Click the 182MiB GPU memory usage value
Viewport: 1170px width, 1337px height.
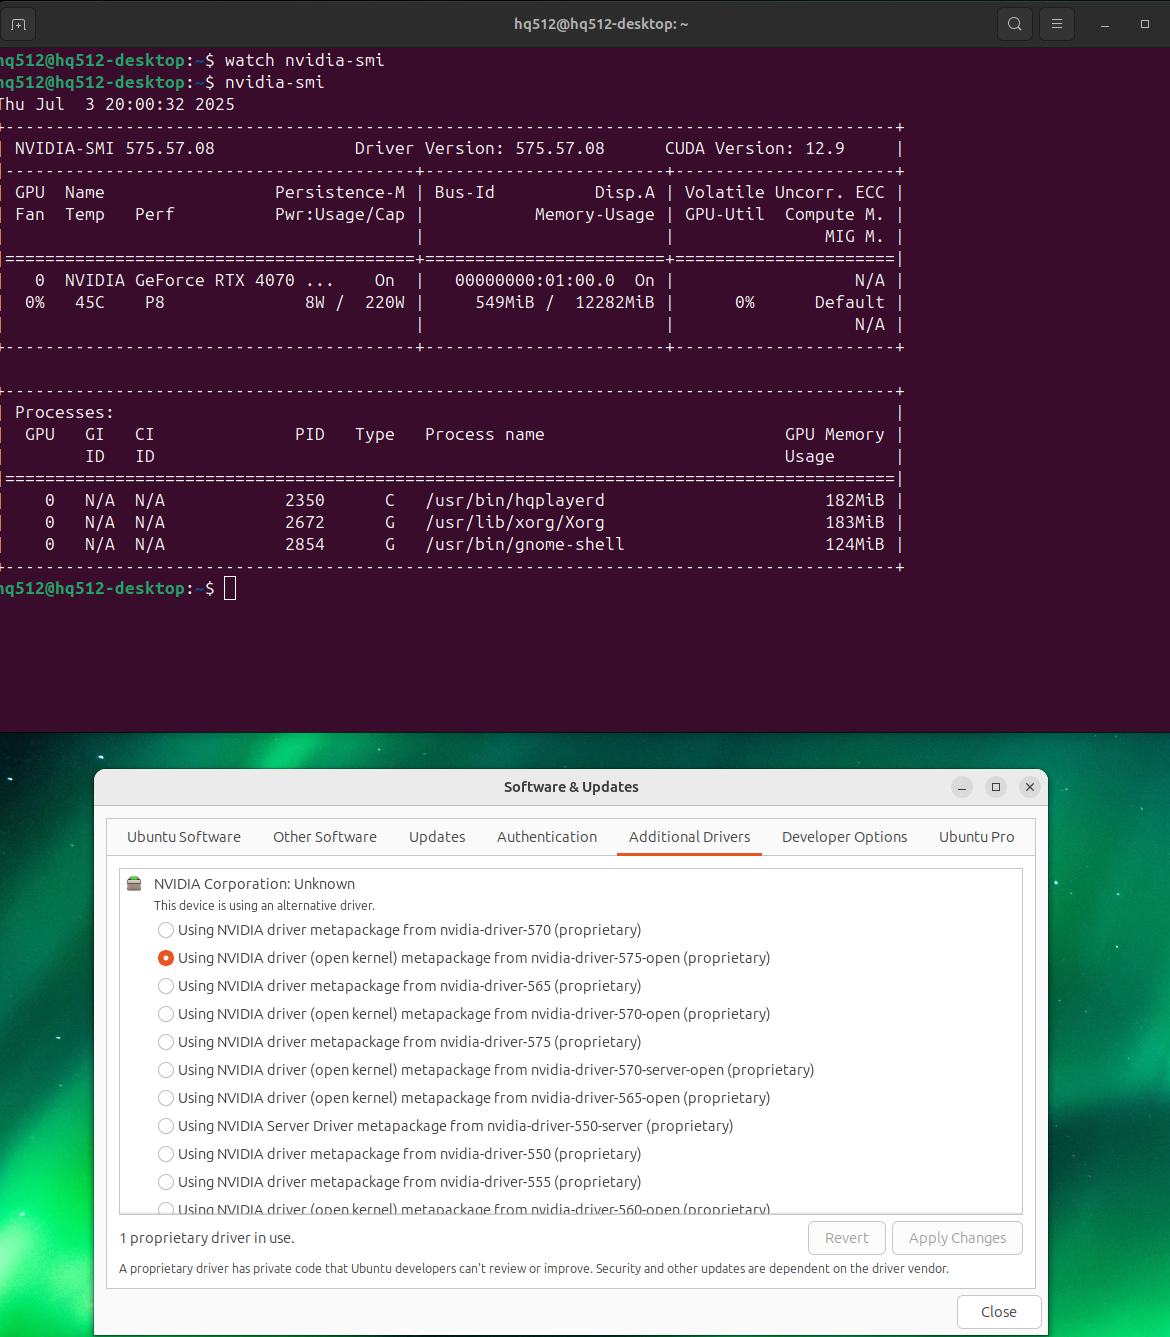[855, 500]
